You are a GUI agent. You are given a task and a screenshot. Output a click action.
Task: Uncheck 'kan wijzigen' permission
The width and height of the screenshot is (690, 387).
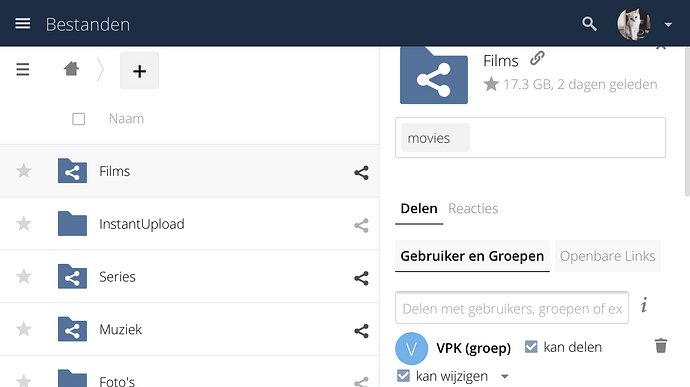[403, 376]
